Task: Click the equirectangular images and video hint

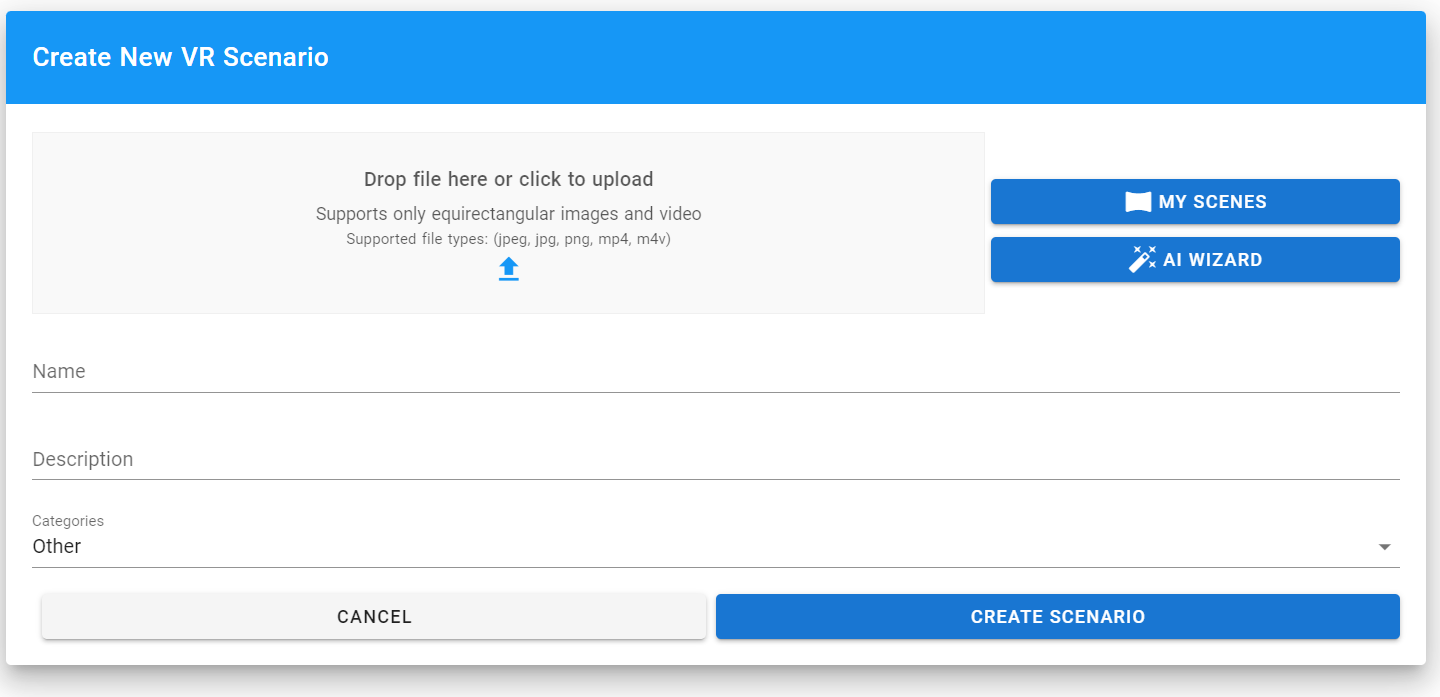Action: 508,214
